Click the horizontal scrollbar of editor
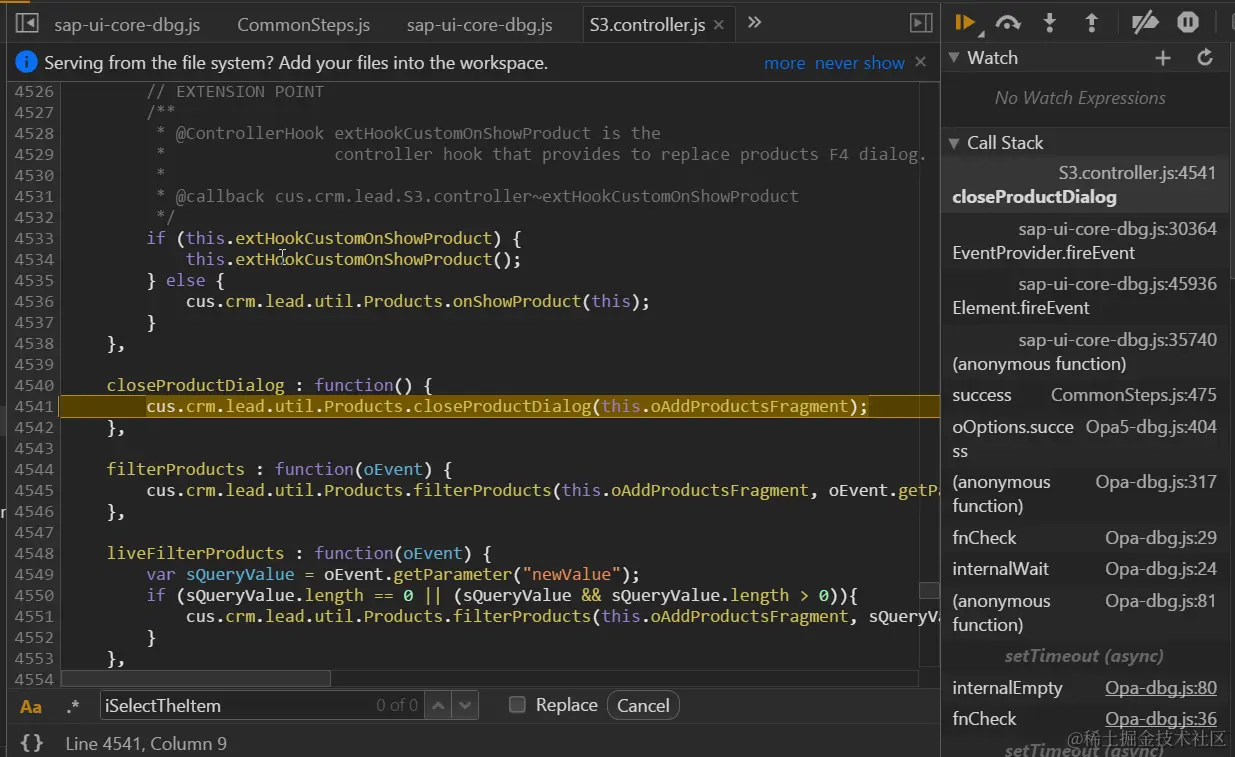This screenshot has height=757, width=1235. [195, 678]
